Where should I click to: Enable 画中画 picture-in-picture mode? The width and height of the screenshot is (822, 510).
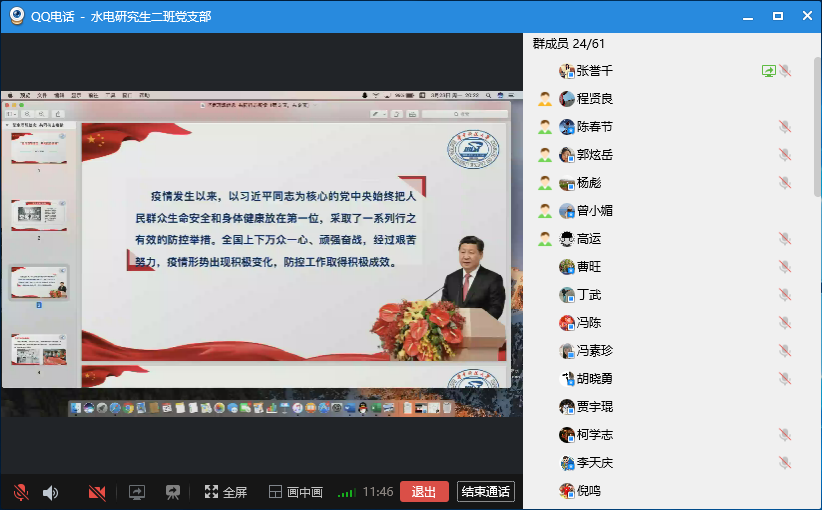[296, 492]
